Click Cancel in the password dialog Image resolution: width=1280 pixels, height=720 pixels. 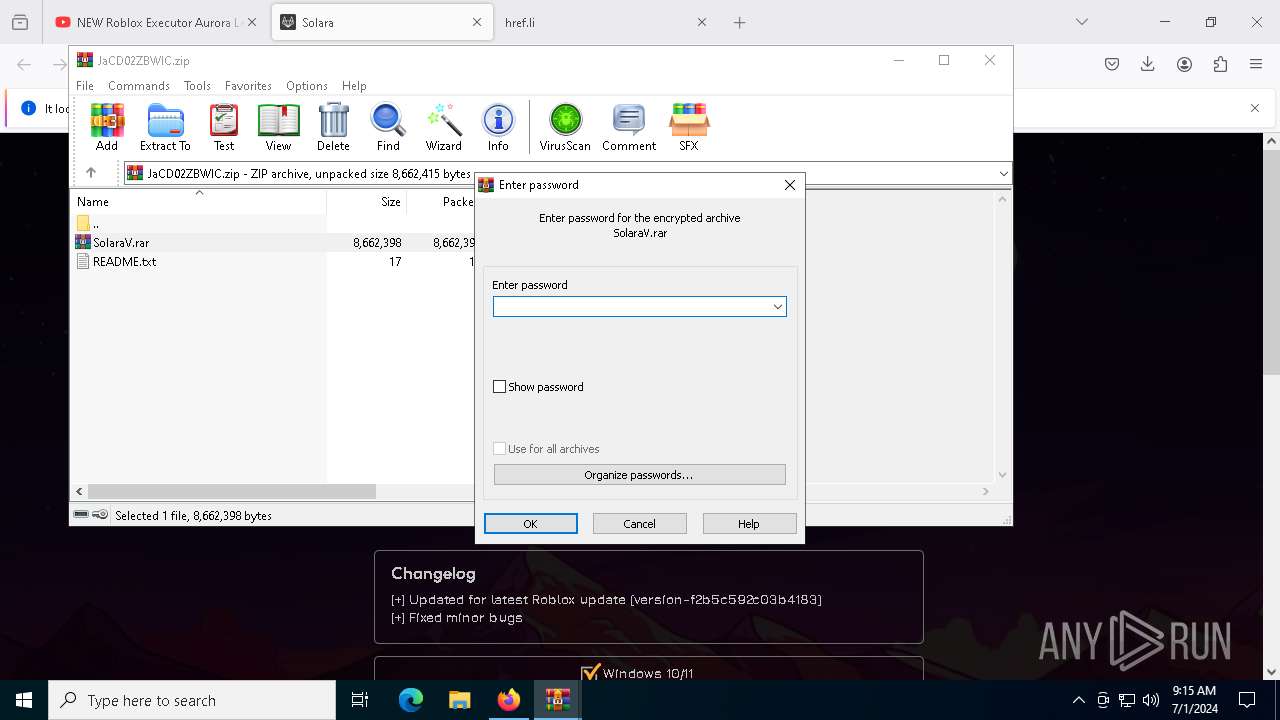point(639,524)
